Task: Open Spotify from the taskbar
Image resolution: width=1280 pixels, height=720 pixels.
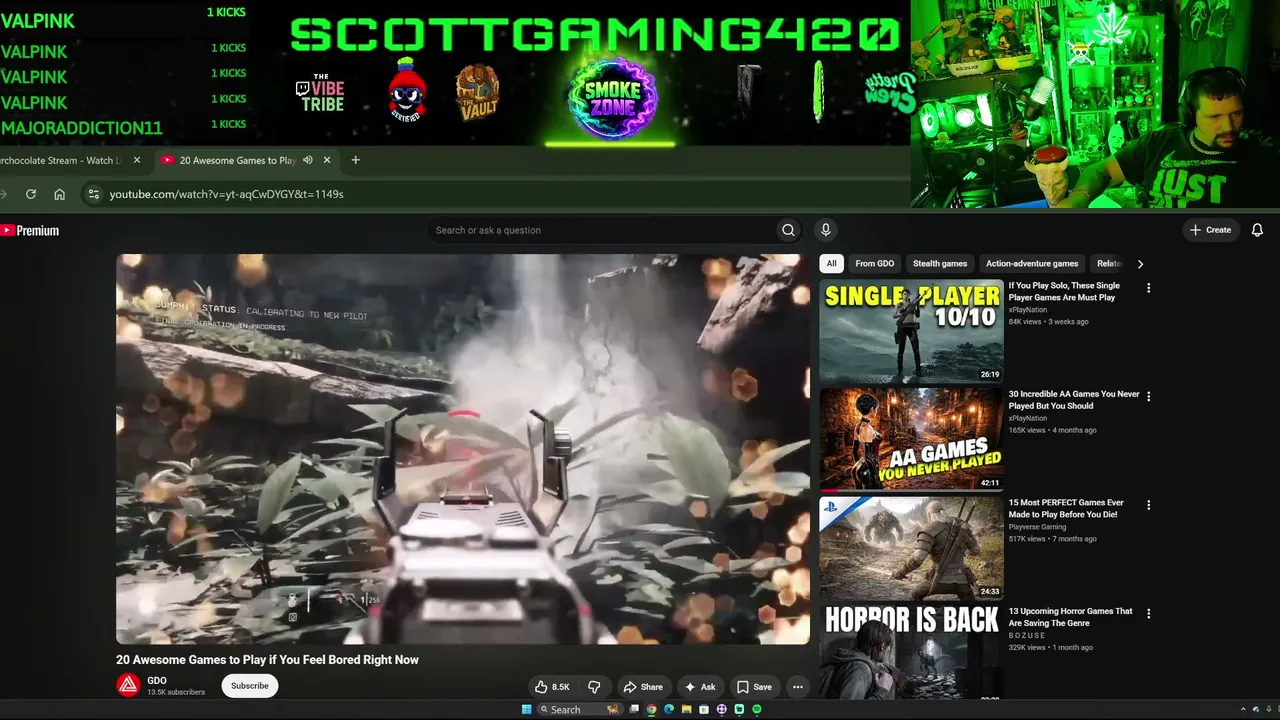Action: tap(756, 709)
